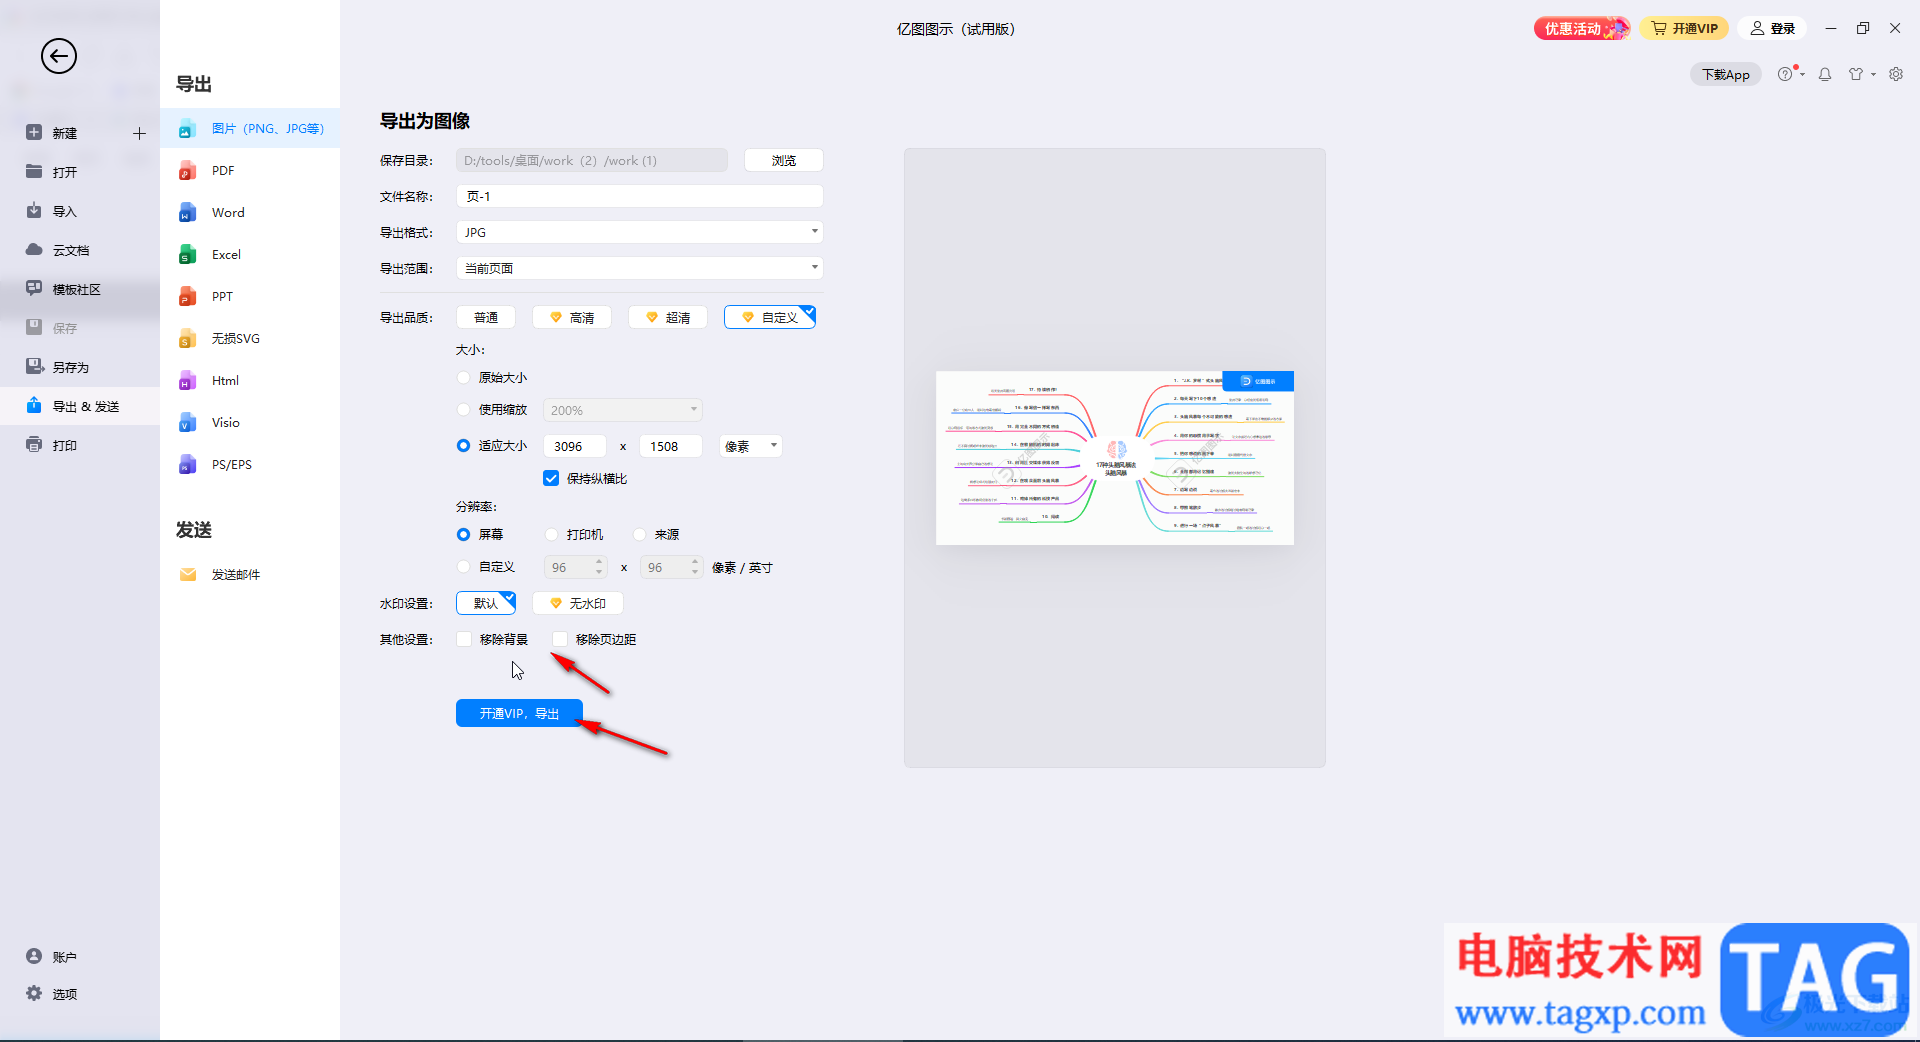Image resolution: width=1920 pixels, height=1042 pixels.
Task: Select screen resolution radio button
Action: click(x=463, y=534)
